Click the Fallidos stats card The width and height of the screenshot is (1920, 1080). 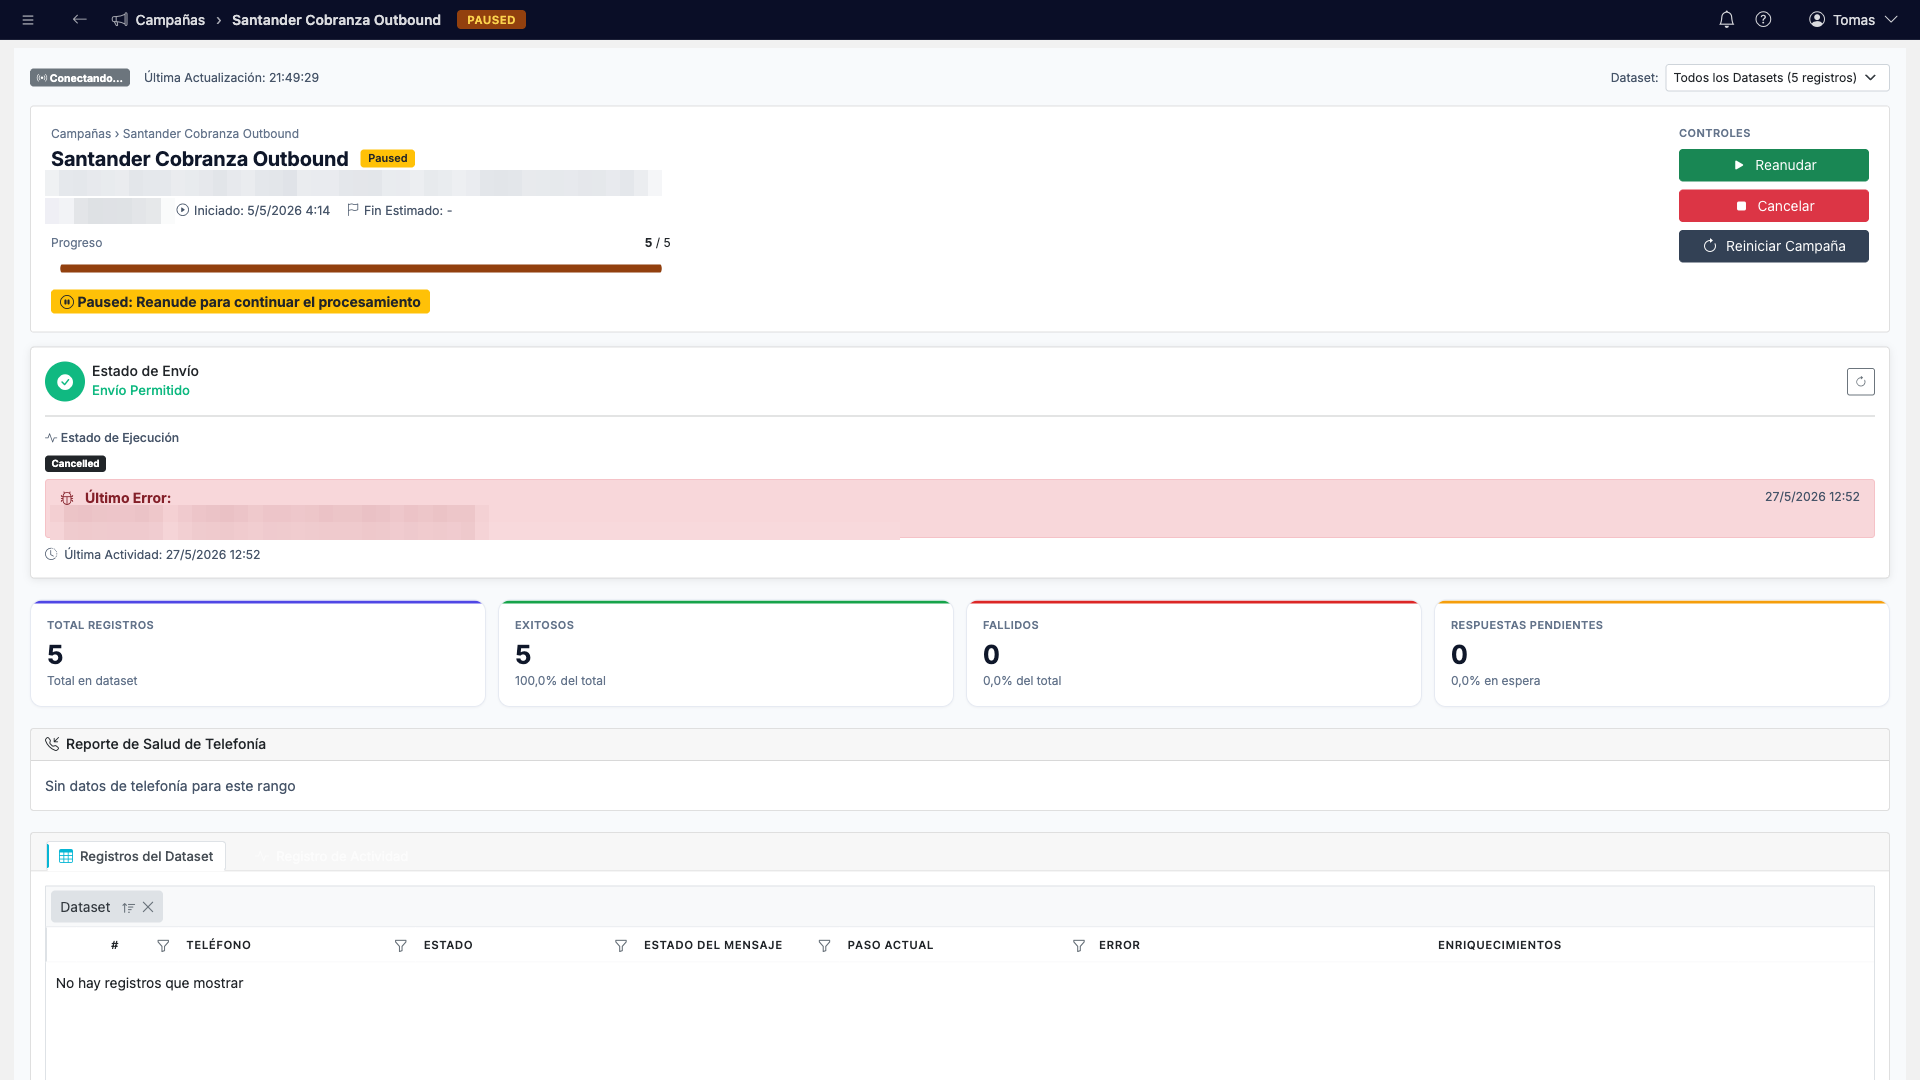click(x=1194, y=653)
